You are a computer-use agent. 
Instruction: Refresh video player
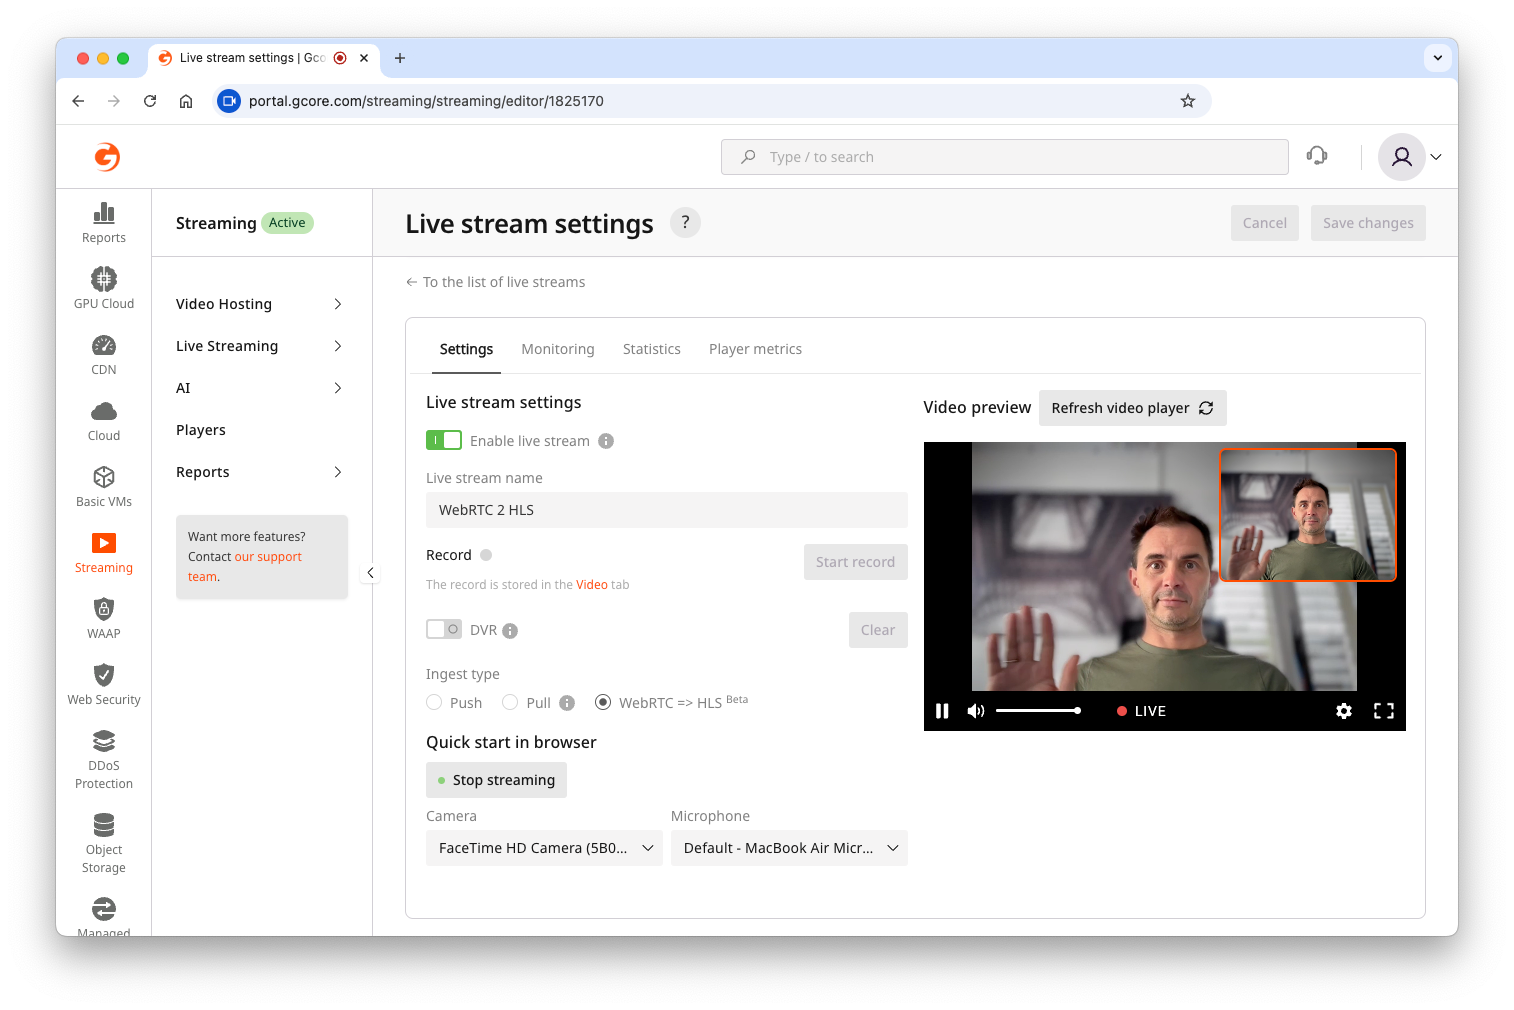1133,408
